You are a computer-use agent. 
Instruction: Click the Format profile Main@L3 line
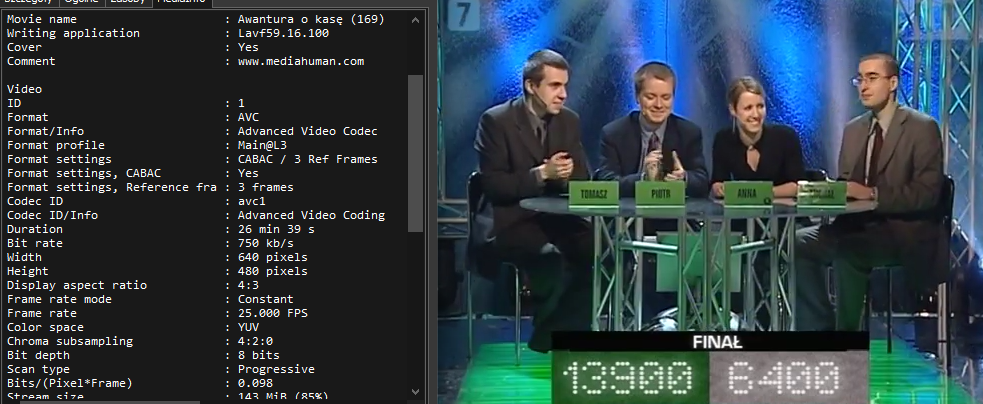tap(150, 145)
